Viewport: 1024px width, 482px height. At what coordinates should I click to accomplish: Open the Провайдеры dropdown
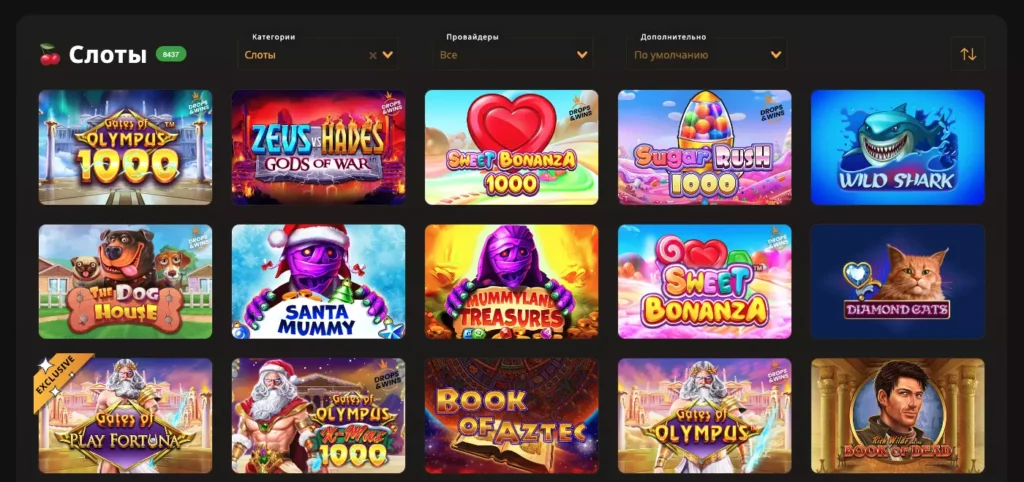(513, 55)
